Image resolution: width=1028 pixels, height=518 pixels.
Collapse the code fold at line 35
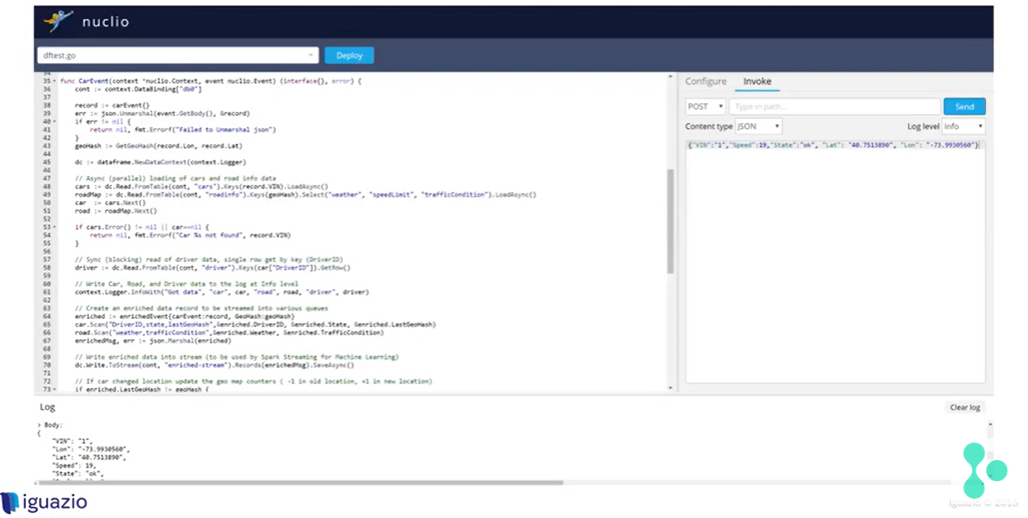tap(54, 81)
